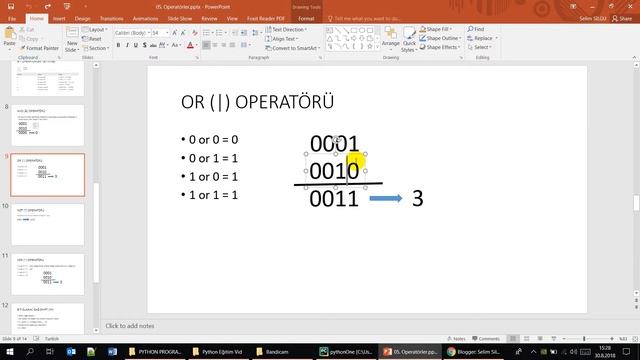Open Align Text dropdown
640x360 pixels.
(282, 39)
